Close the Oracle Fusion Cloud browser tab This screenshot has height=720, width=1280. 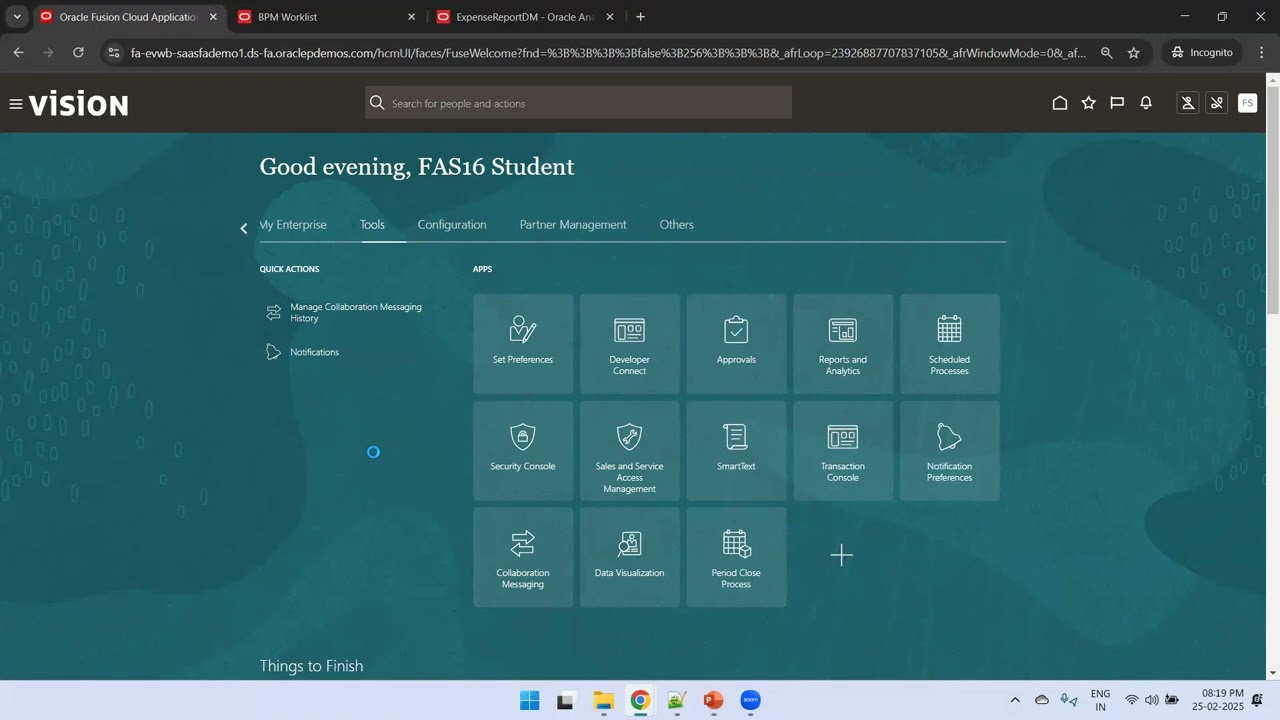pyautogui.click(x=213, y=17)
